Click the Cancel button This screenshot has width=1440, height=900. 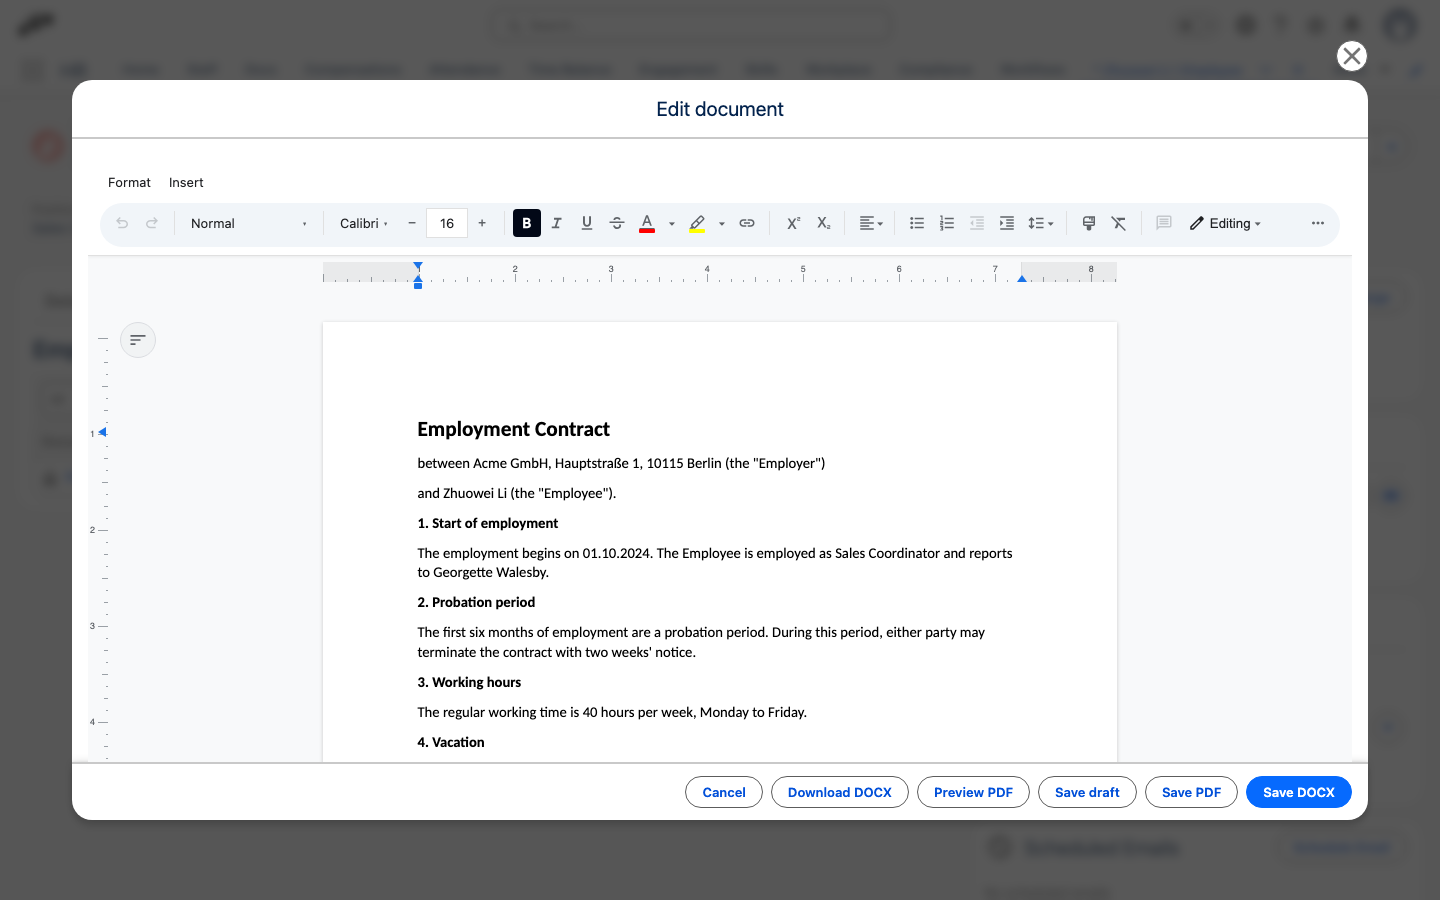(724, 792)
